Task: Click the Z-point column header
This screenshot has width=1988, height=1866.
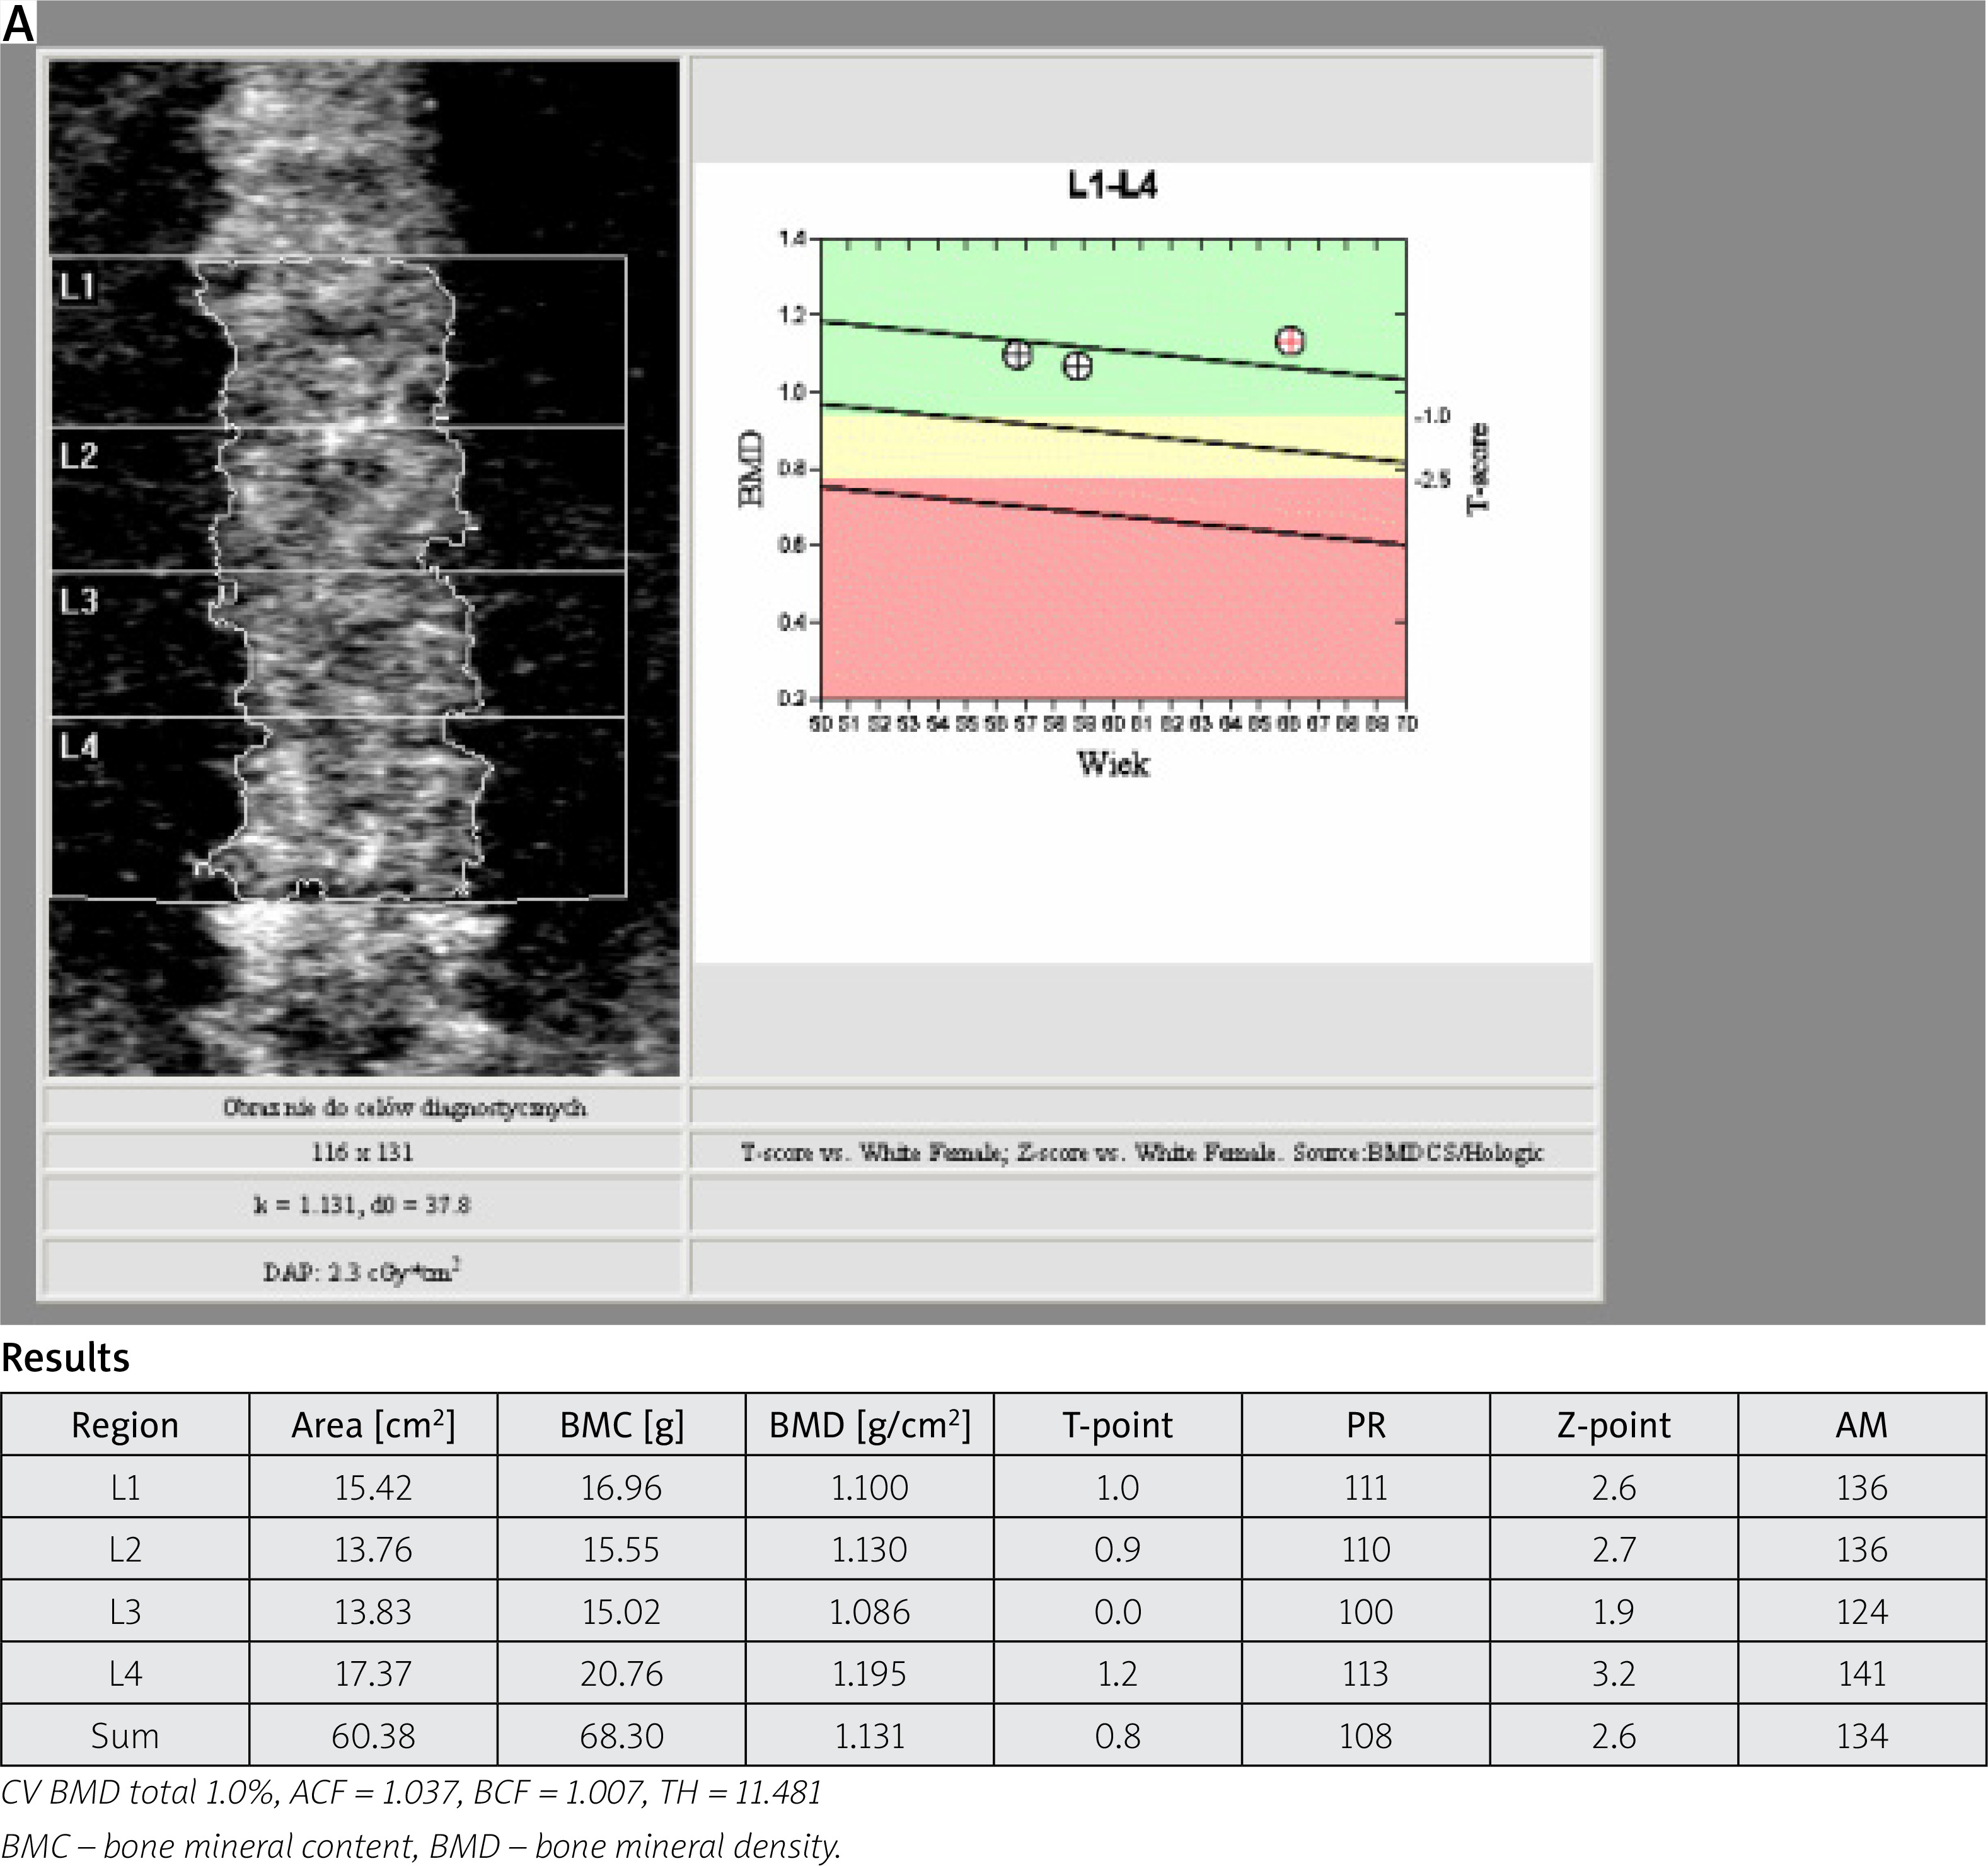Action: [1613, 1425]
